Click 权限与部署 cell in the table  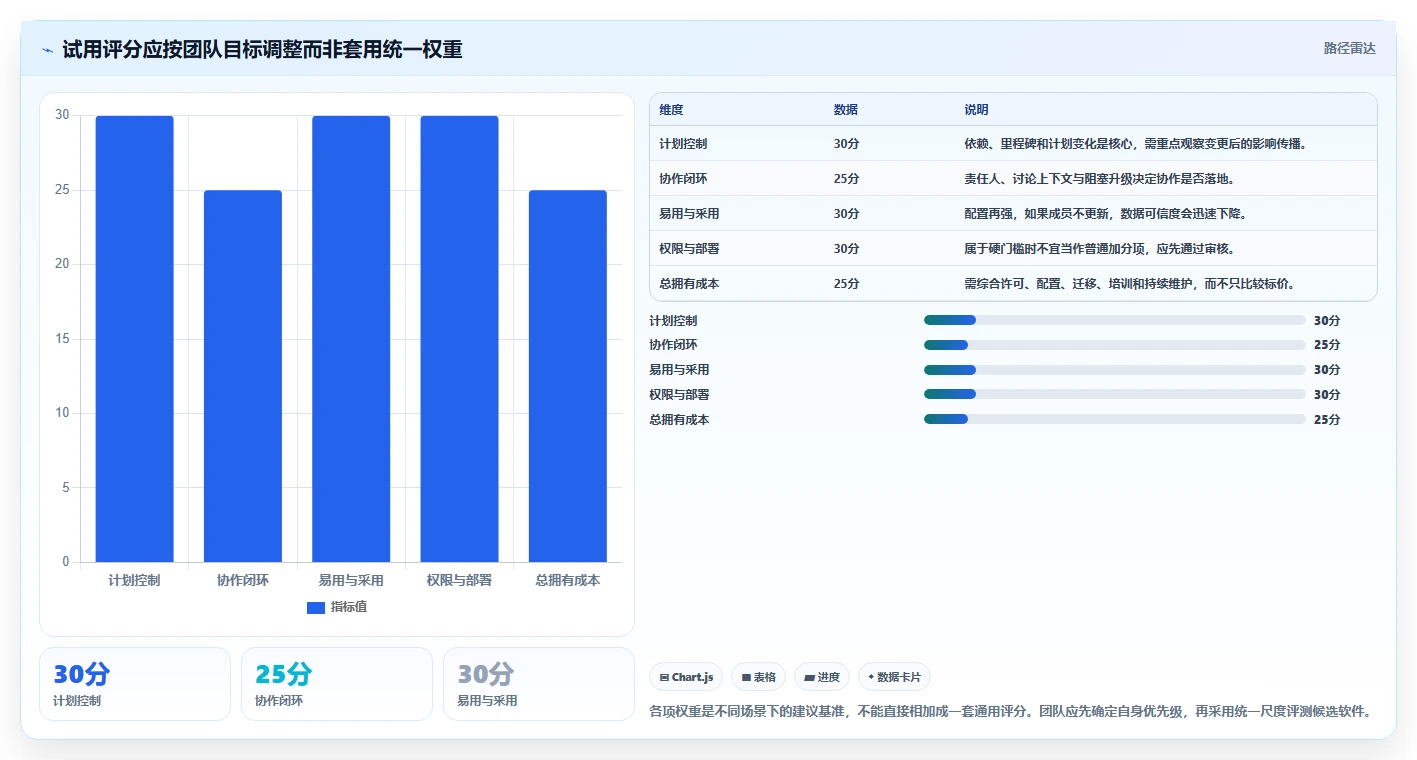(x=690, y=249)
